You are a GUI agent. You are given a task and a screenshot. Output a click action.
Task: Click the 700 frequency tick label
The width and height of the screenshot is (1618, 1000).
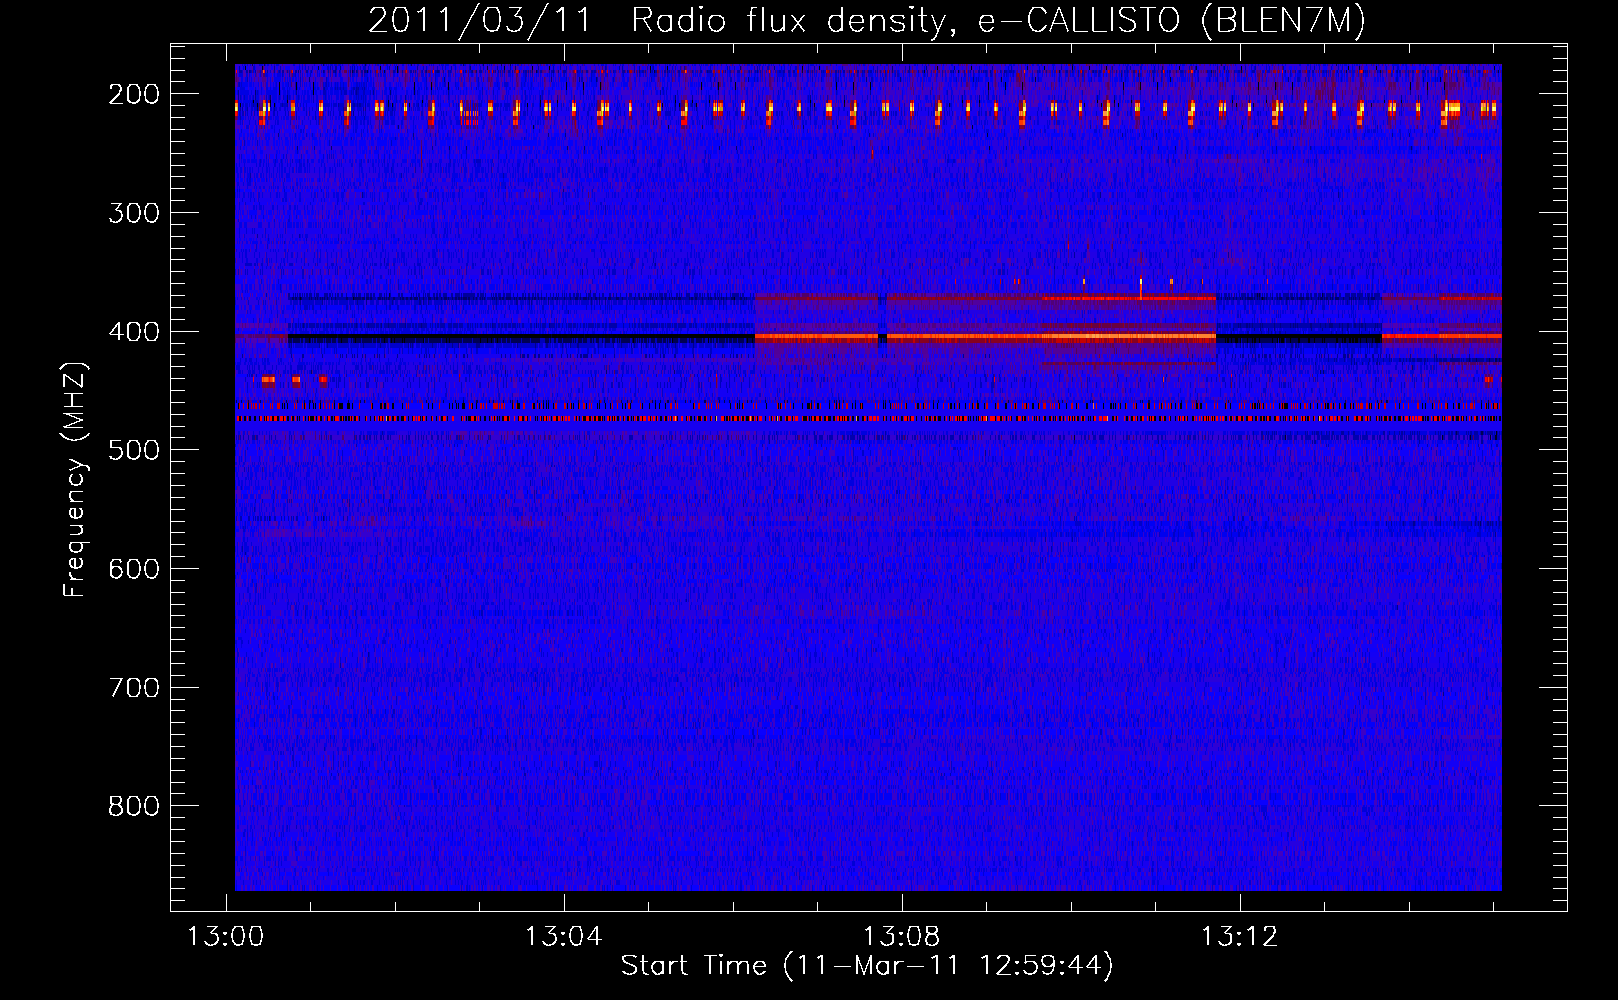134,688
